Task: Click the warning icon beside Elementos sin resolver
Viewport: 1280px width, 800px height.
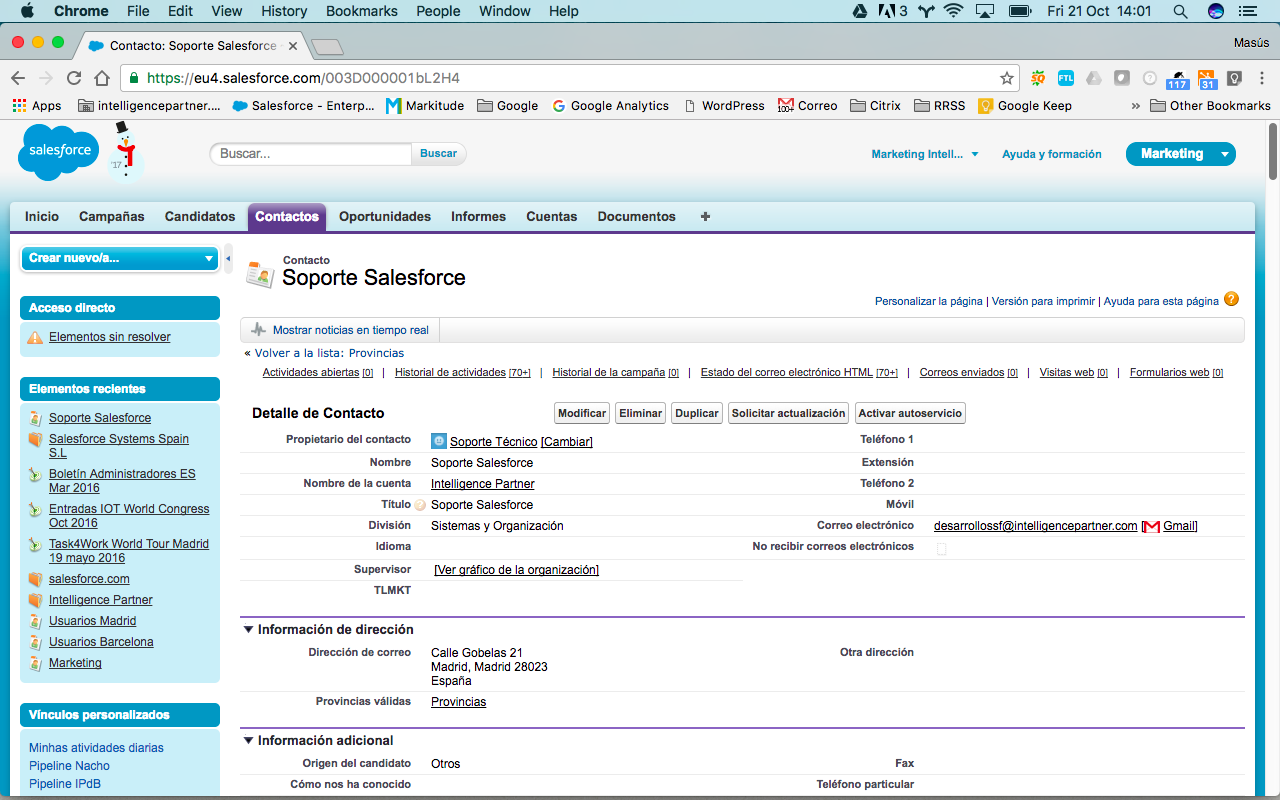Action: pos(35,337)
